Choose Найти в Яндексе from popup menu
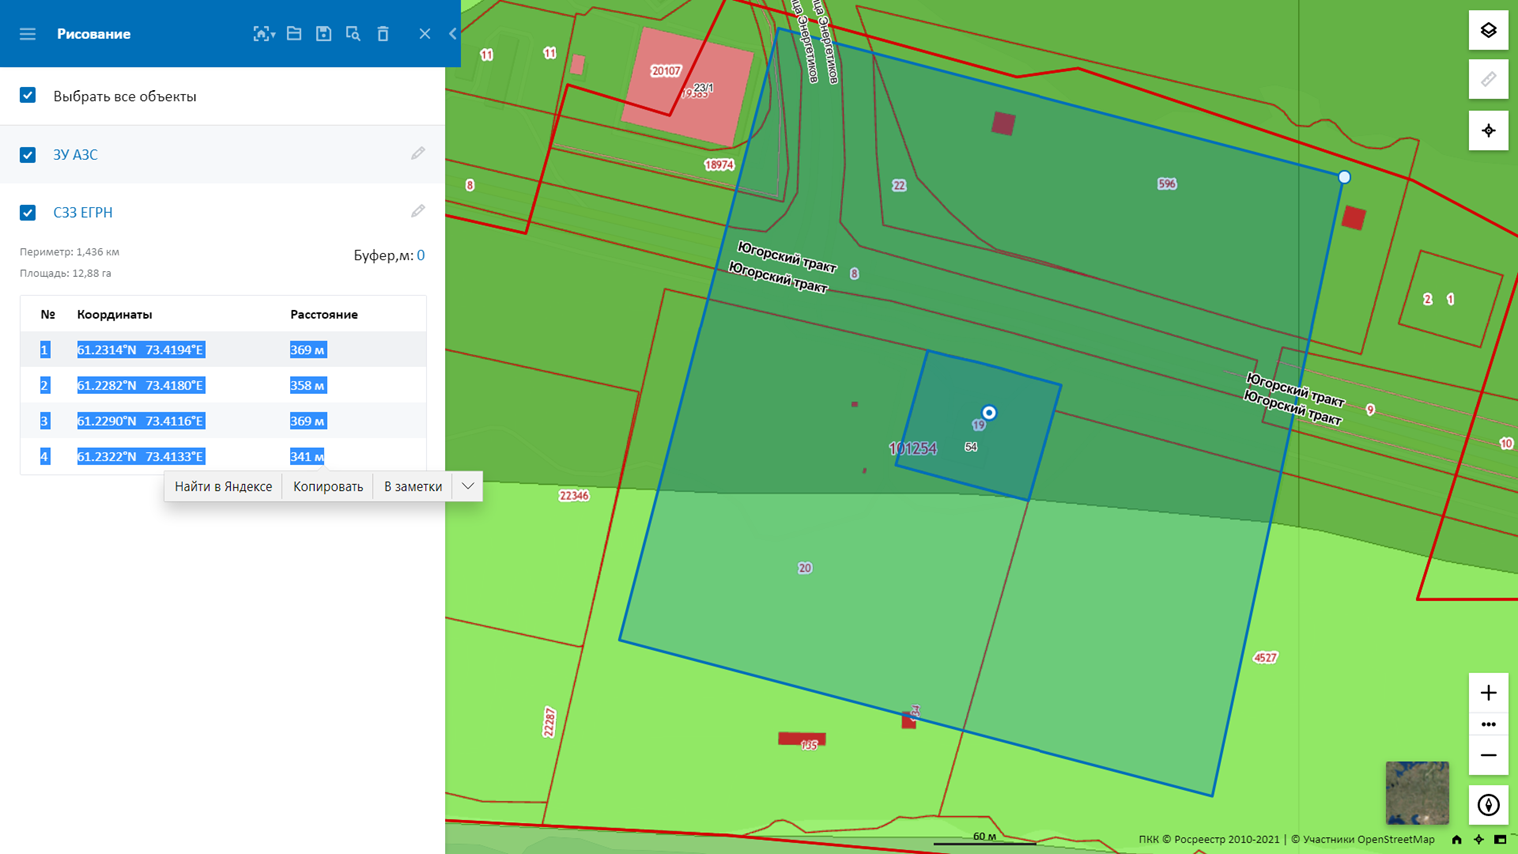Screen dimensions: 1518x854 coord(223,487)
